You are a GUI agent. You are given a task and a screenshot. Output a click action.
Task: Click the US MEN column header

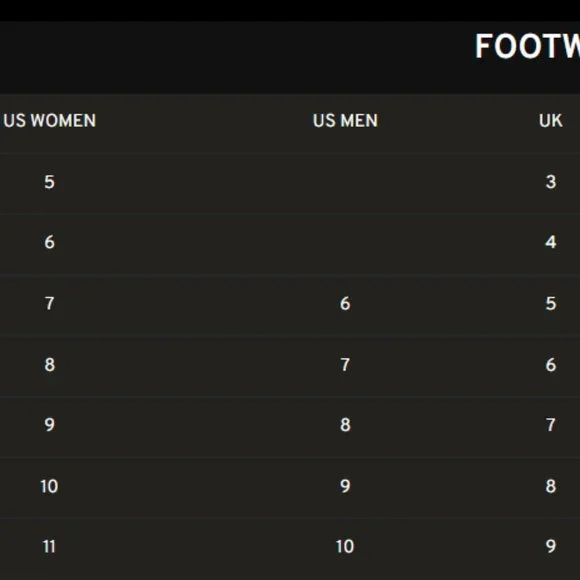[345, 121]
